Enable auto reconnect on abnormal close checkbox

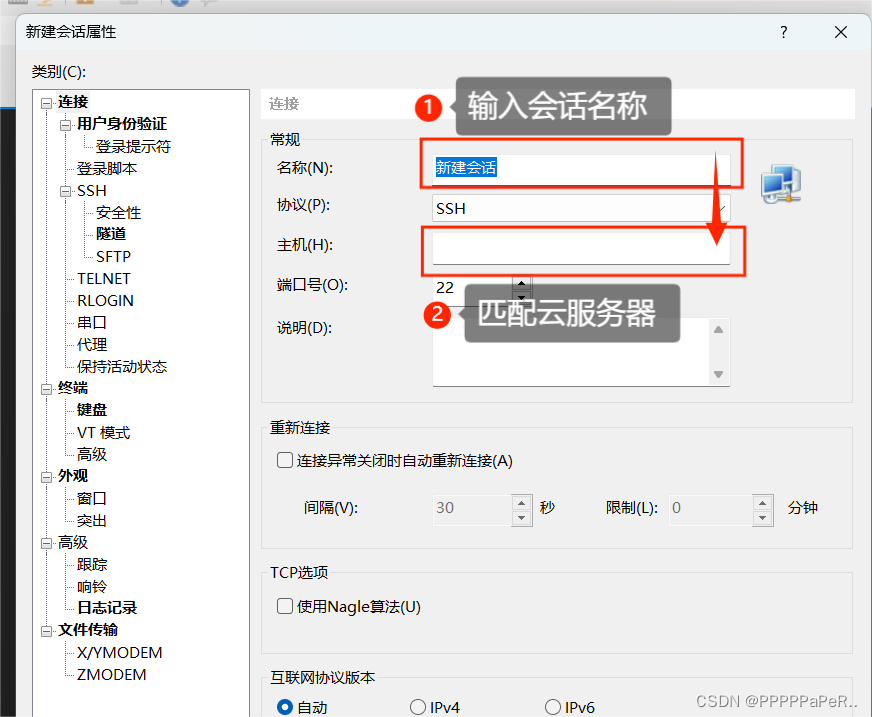tap(285, 461)
